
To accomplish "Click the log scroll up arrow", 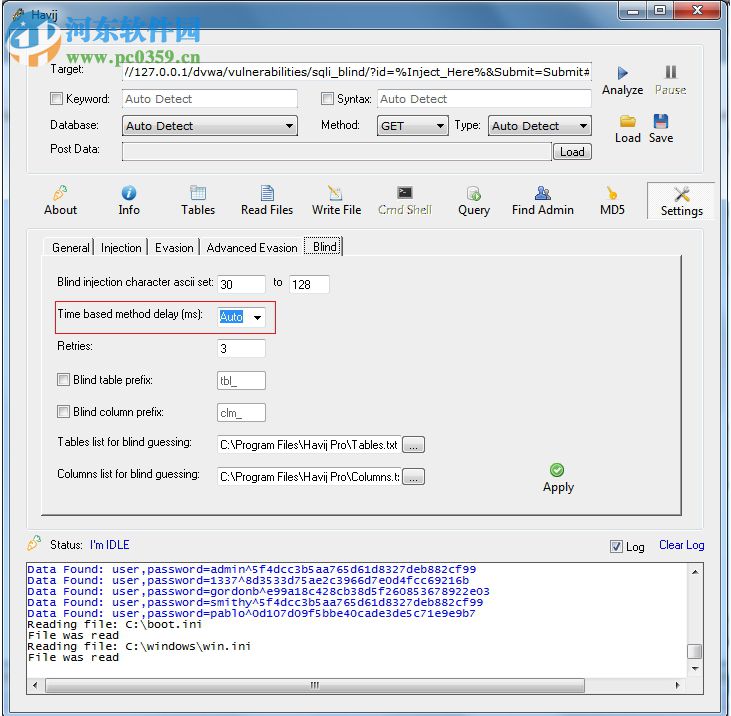I will tap(695, 571).
